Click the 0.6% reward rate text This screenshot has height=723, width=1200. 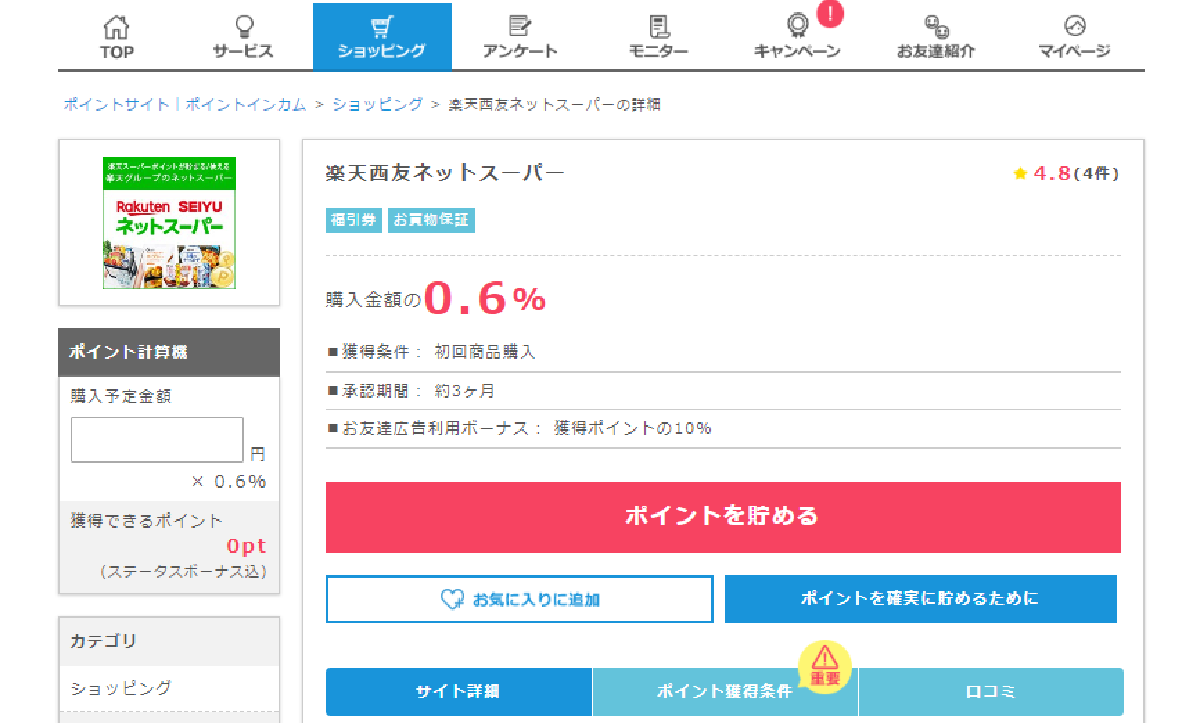[485, 298]
